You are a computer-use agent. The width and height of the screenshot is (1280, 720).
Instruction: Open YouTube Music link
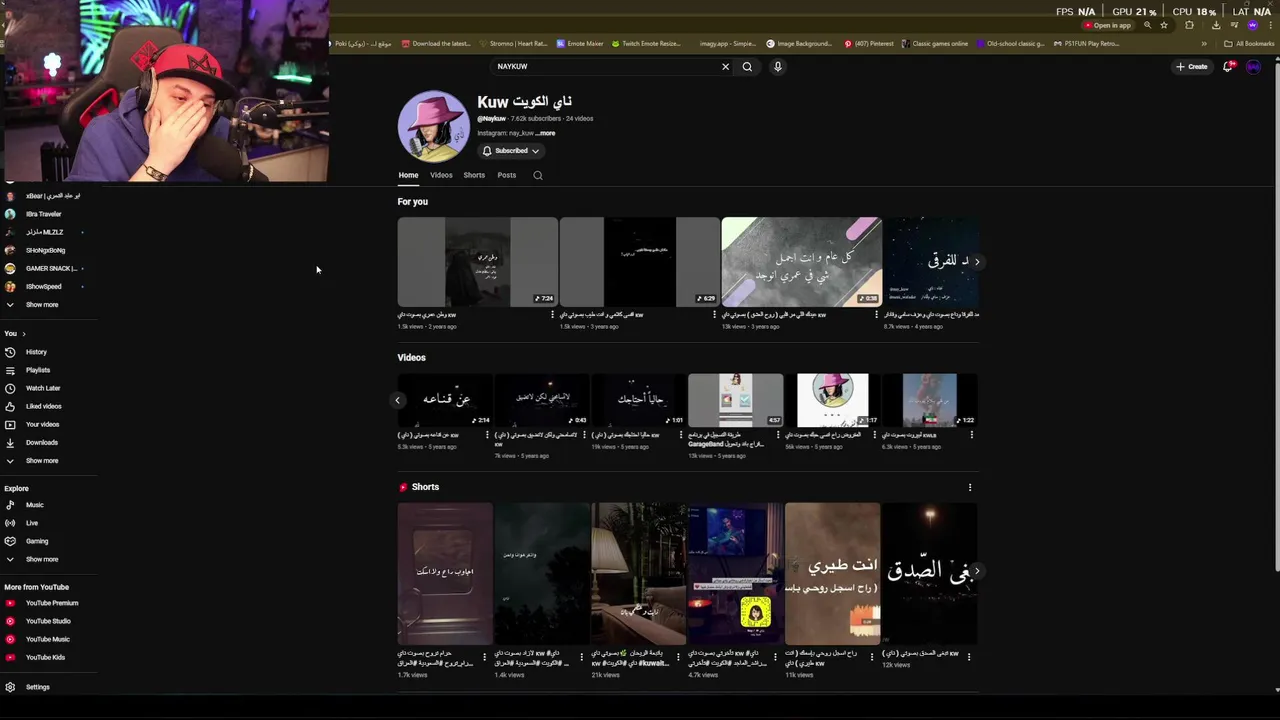[x=47, y=639]
